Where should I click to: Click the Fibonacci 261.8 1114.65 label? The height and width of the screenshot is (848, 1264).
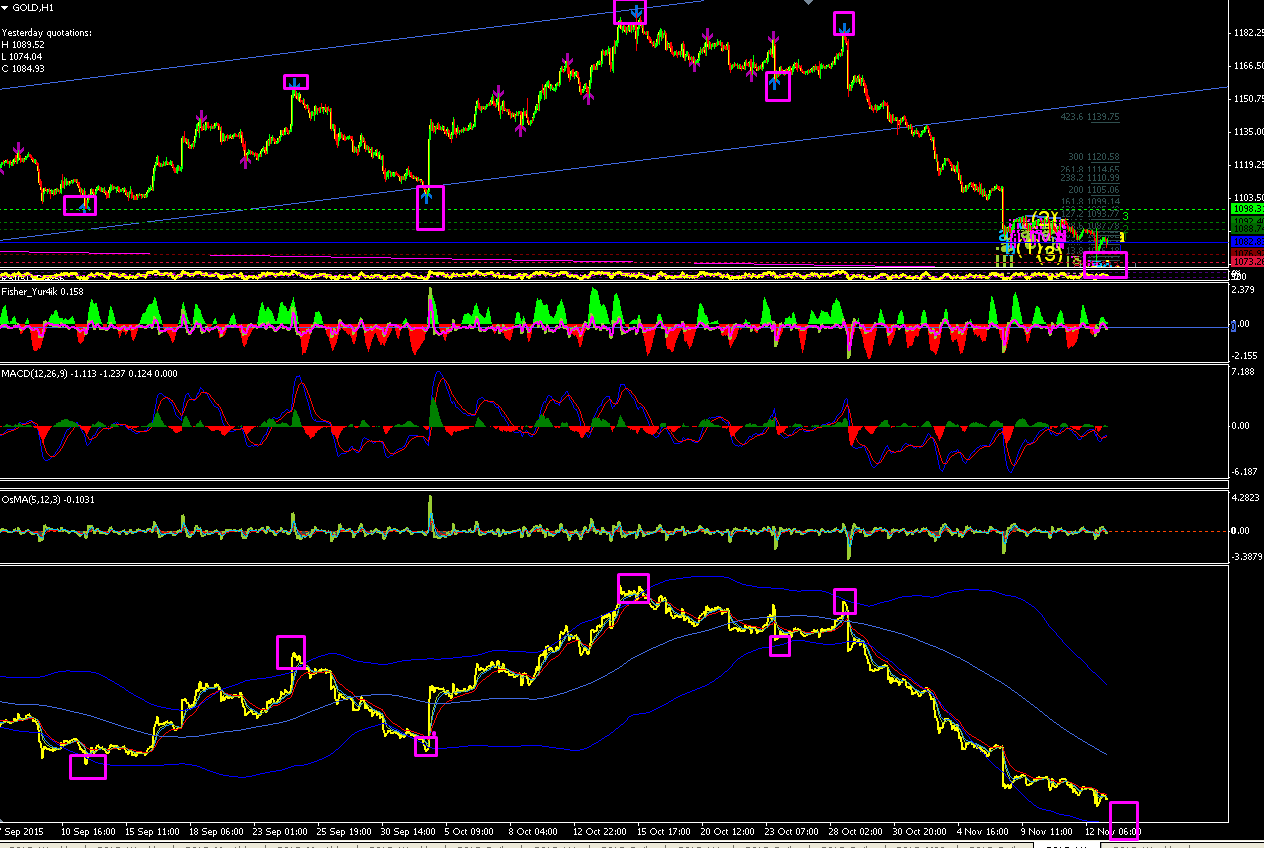[x=1090, y=170]
